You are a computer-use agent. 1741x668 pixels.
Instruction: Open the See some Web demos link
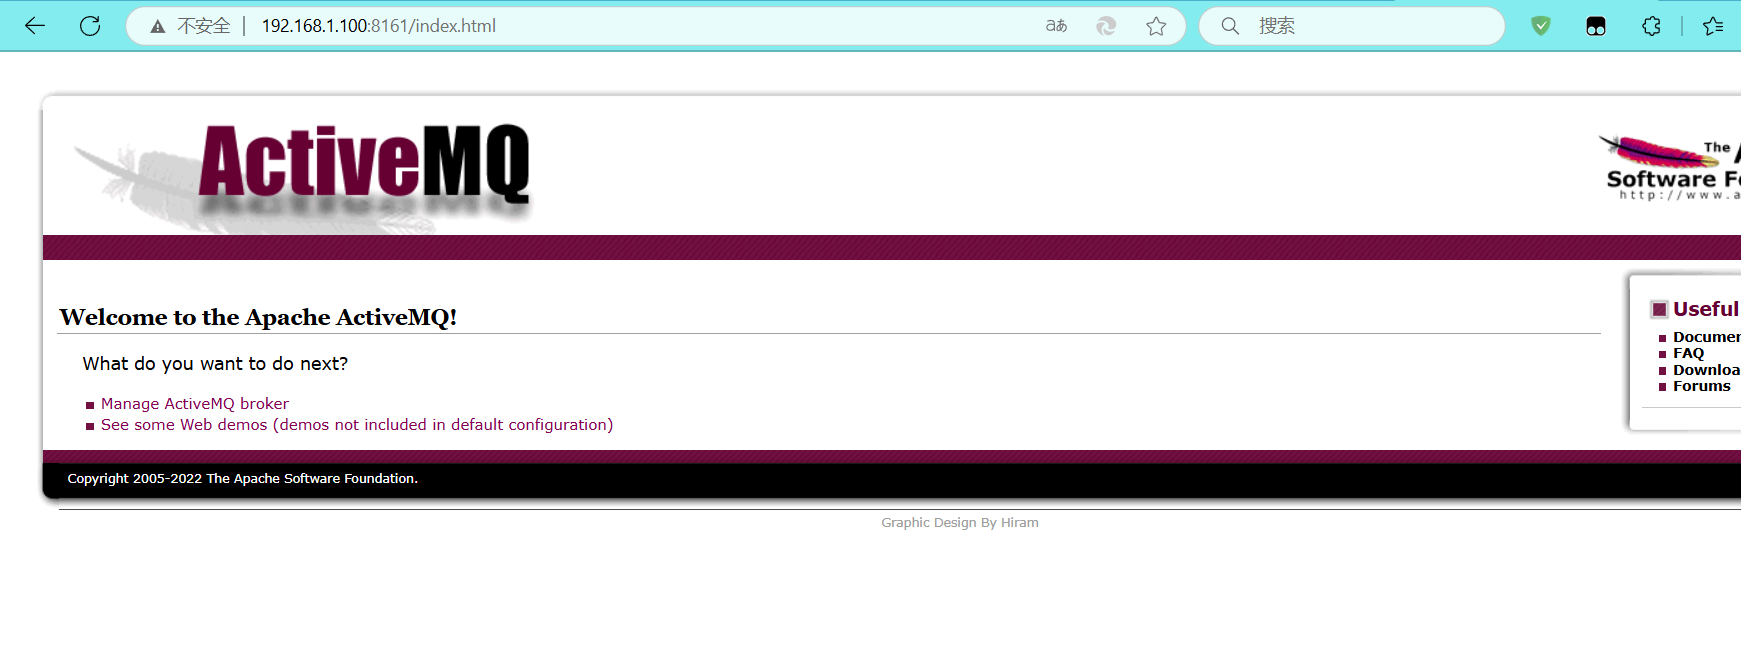(x=357, y=425)
